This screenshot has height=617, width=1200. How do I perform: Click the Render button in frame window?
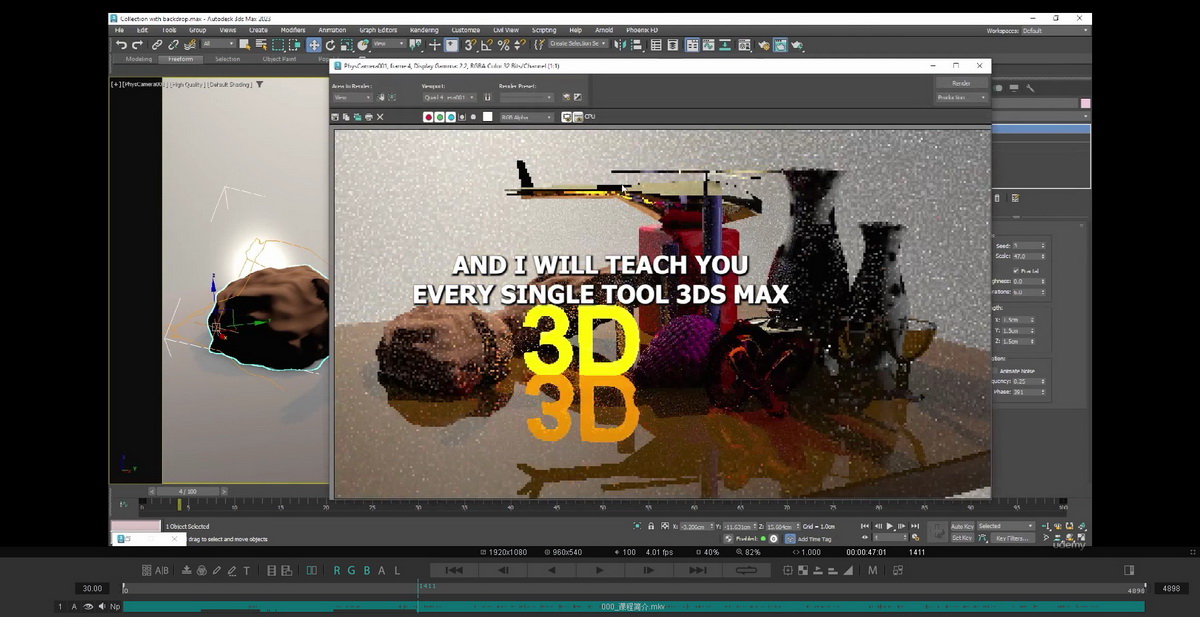pos(961,83)
